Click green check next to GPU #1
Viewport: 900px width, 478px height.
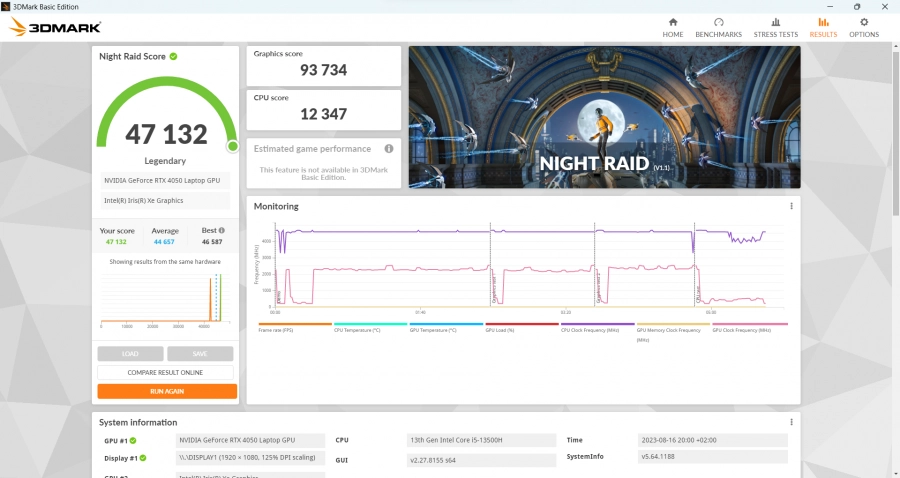coord(133,441)
